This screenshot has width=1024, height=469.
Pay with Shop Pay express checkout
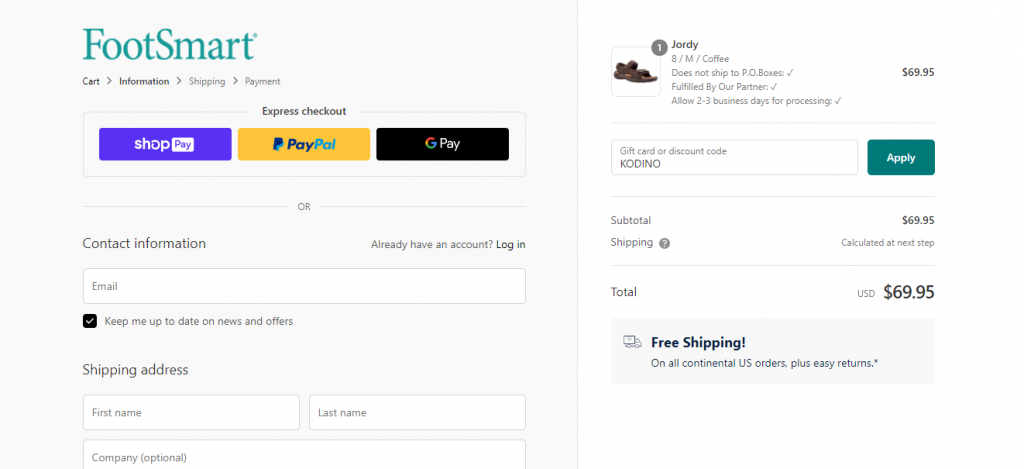click(165, 144)
